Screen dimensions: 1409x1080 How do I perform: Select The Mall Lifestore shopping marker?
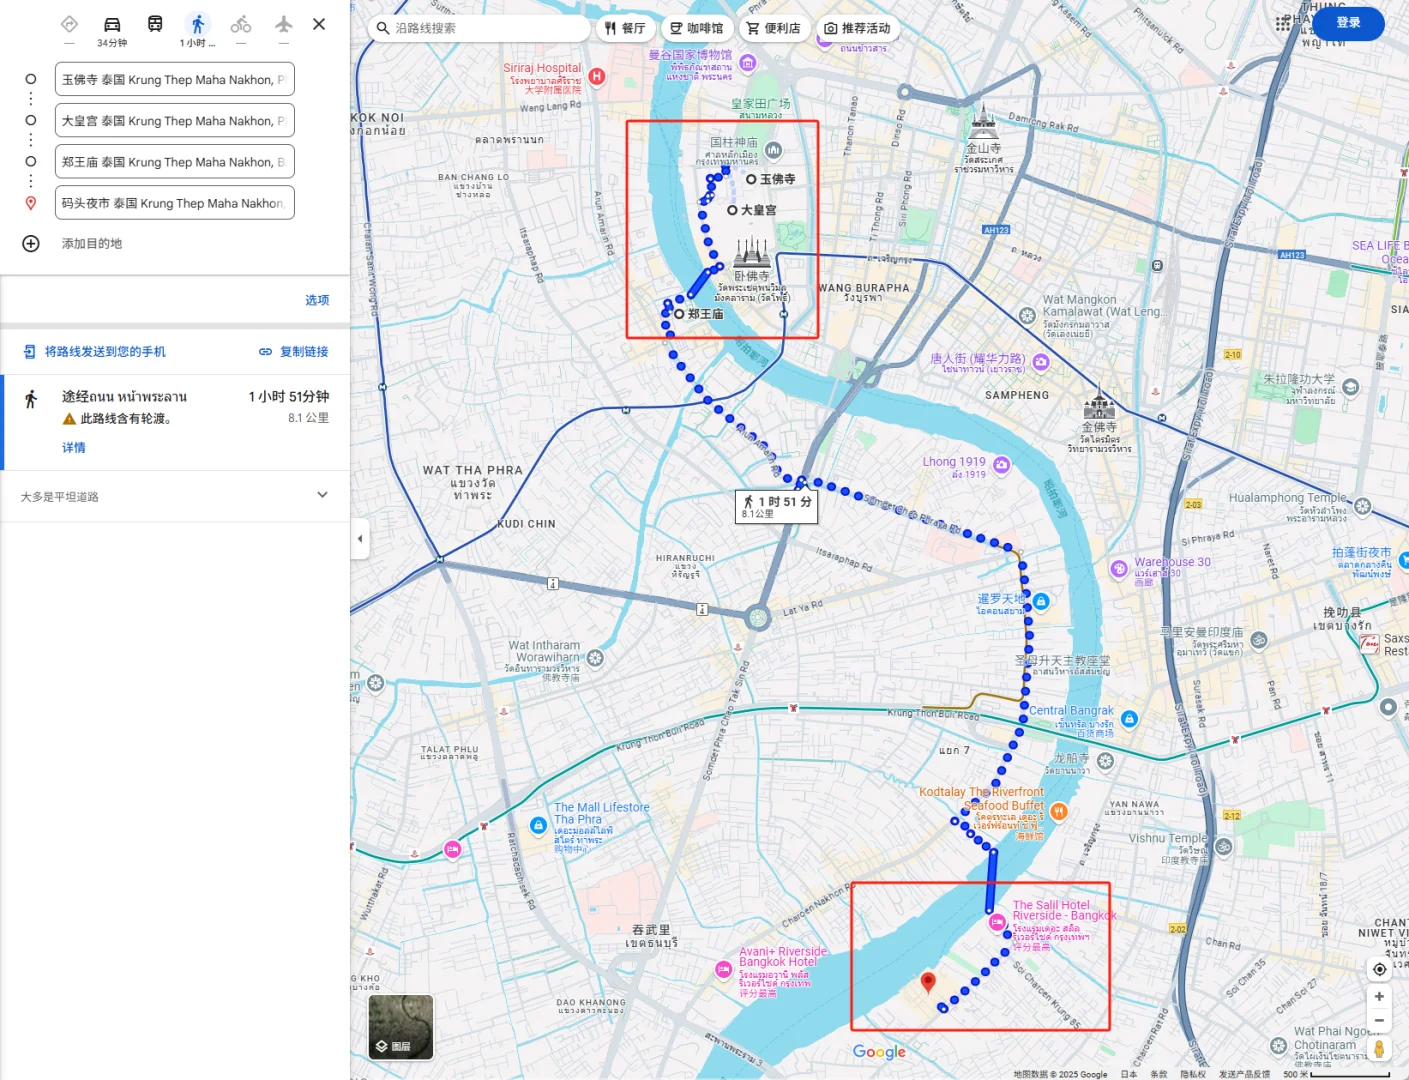coord(538,825)
